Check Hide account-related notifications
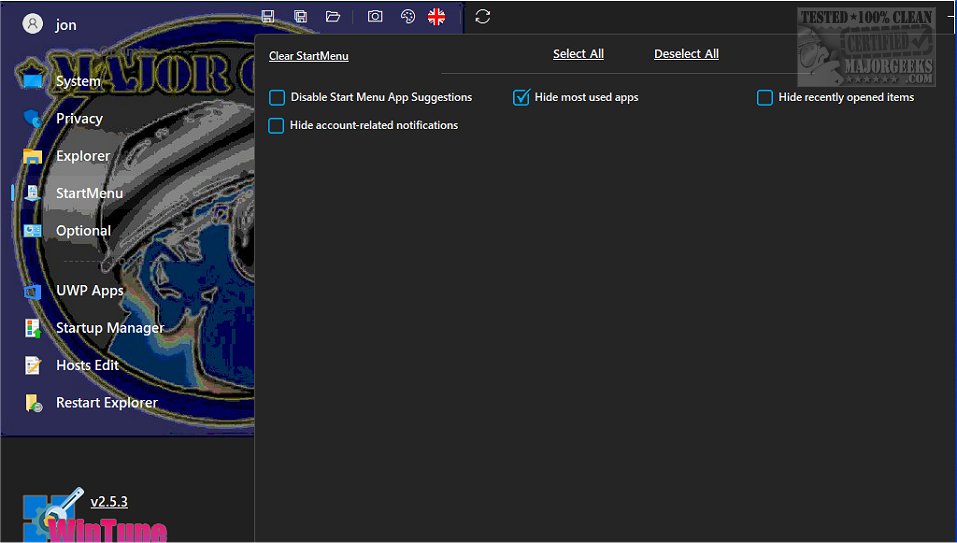The height and width of the screenshot is (543, 957). [x=277, y=126]
